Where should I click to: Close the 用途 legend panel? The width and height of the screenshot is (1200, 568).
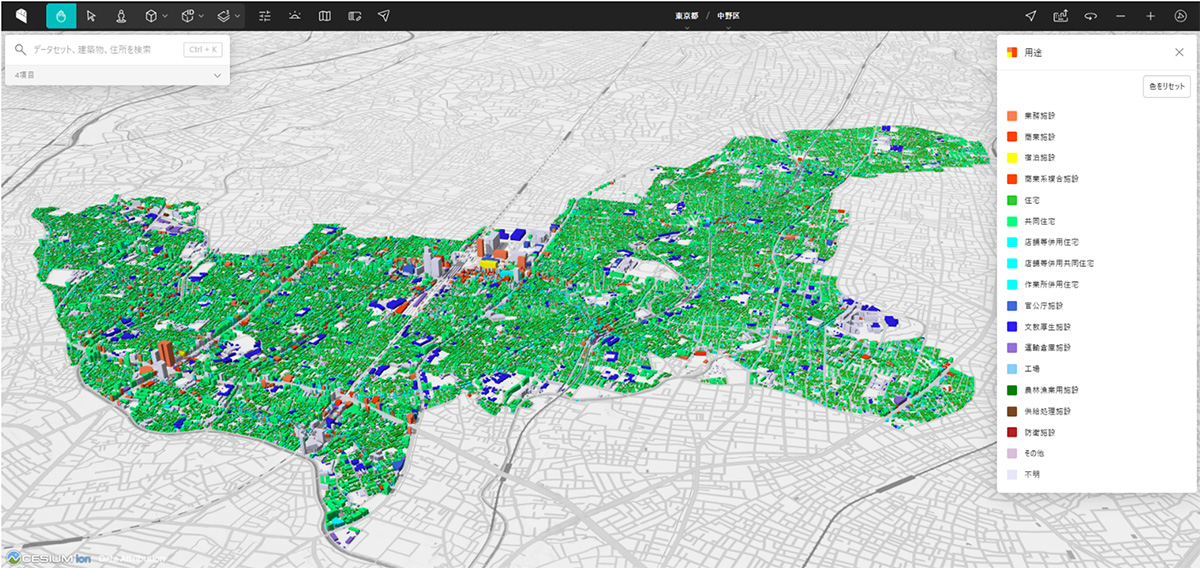click(x=1178, y=52)
